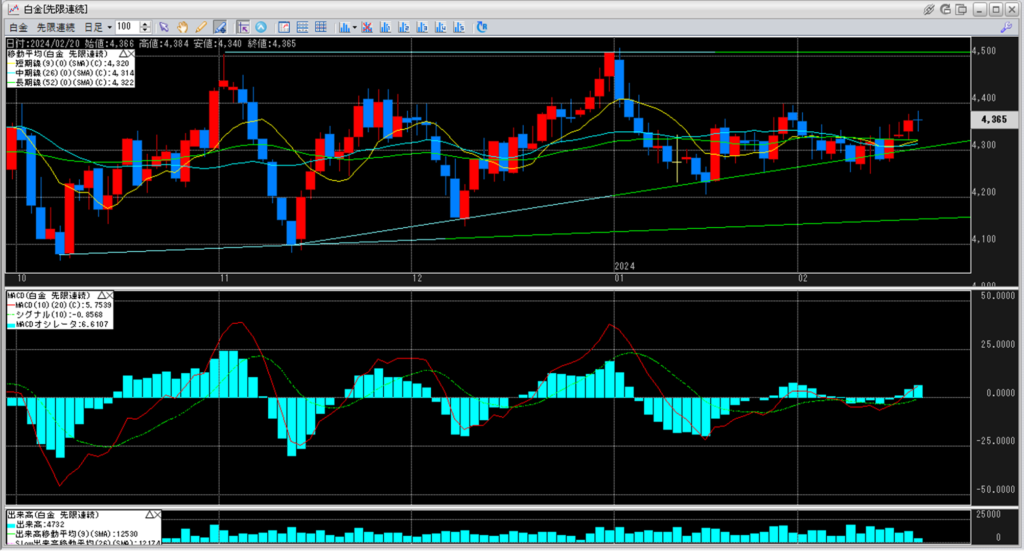Click the list grid view icon
Viewport: 1024px width, 551px height.
302,27
